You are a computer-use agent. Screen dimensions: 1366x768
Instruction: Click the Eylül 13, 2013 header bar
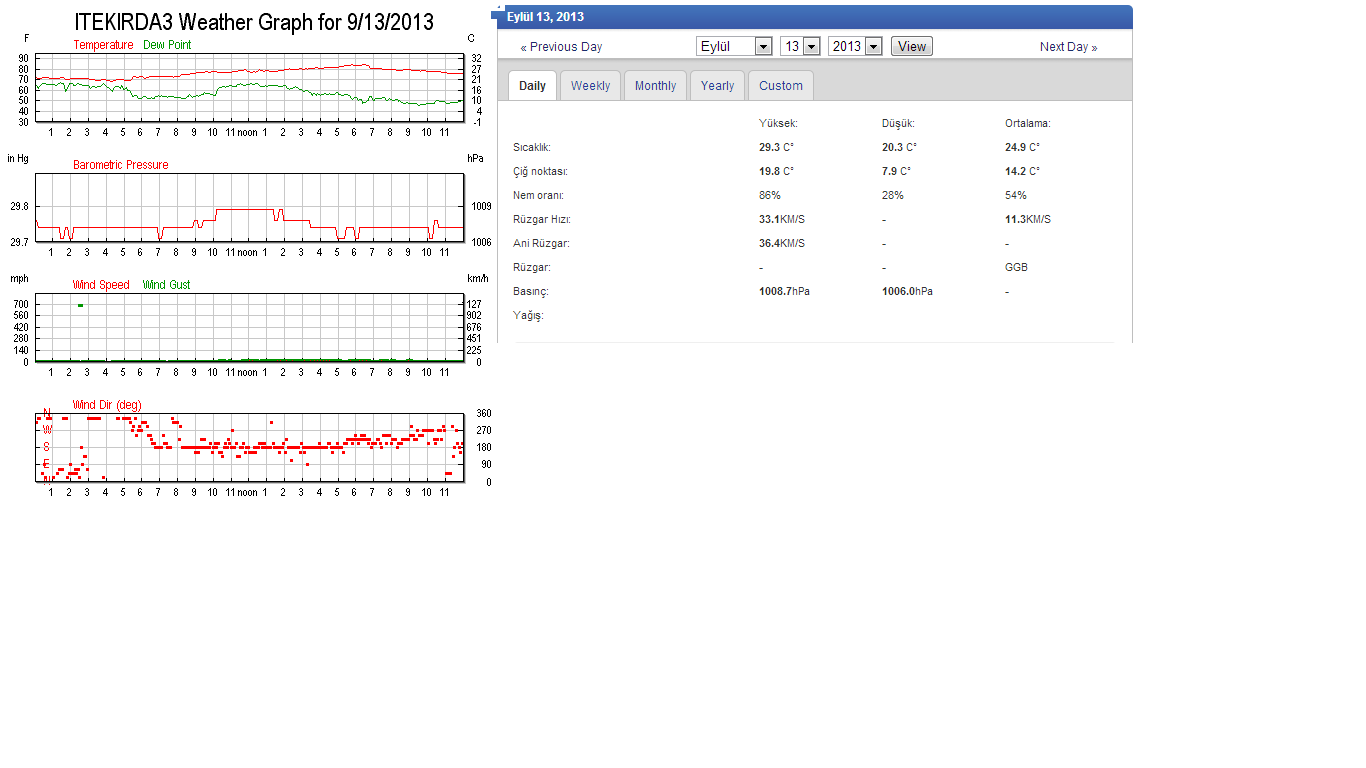pos(812,17)
